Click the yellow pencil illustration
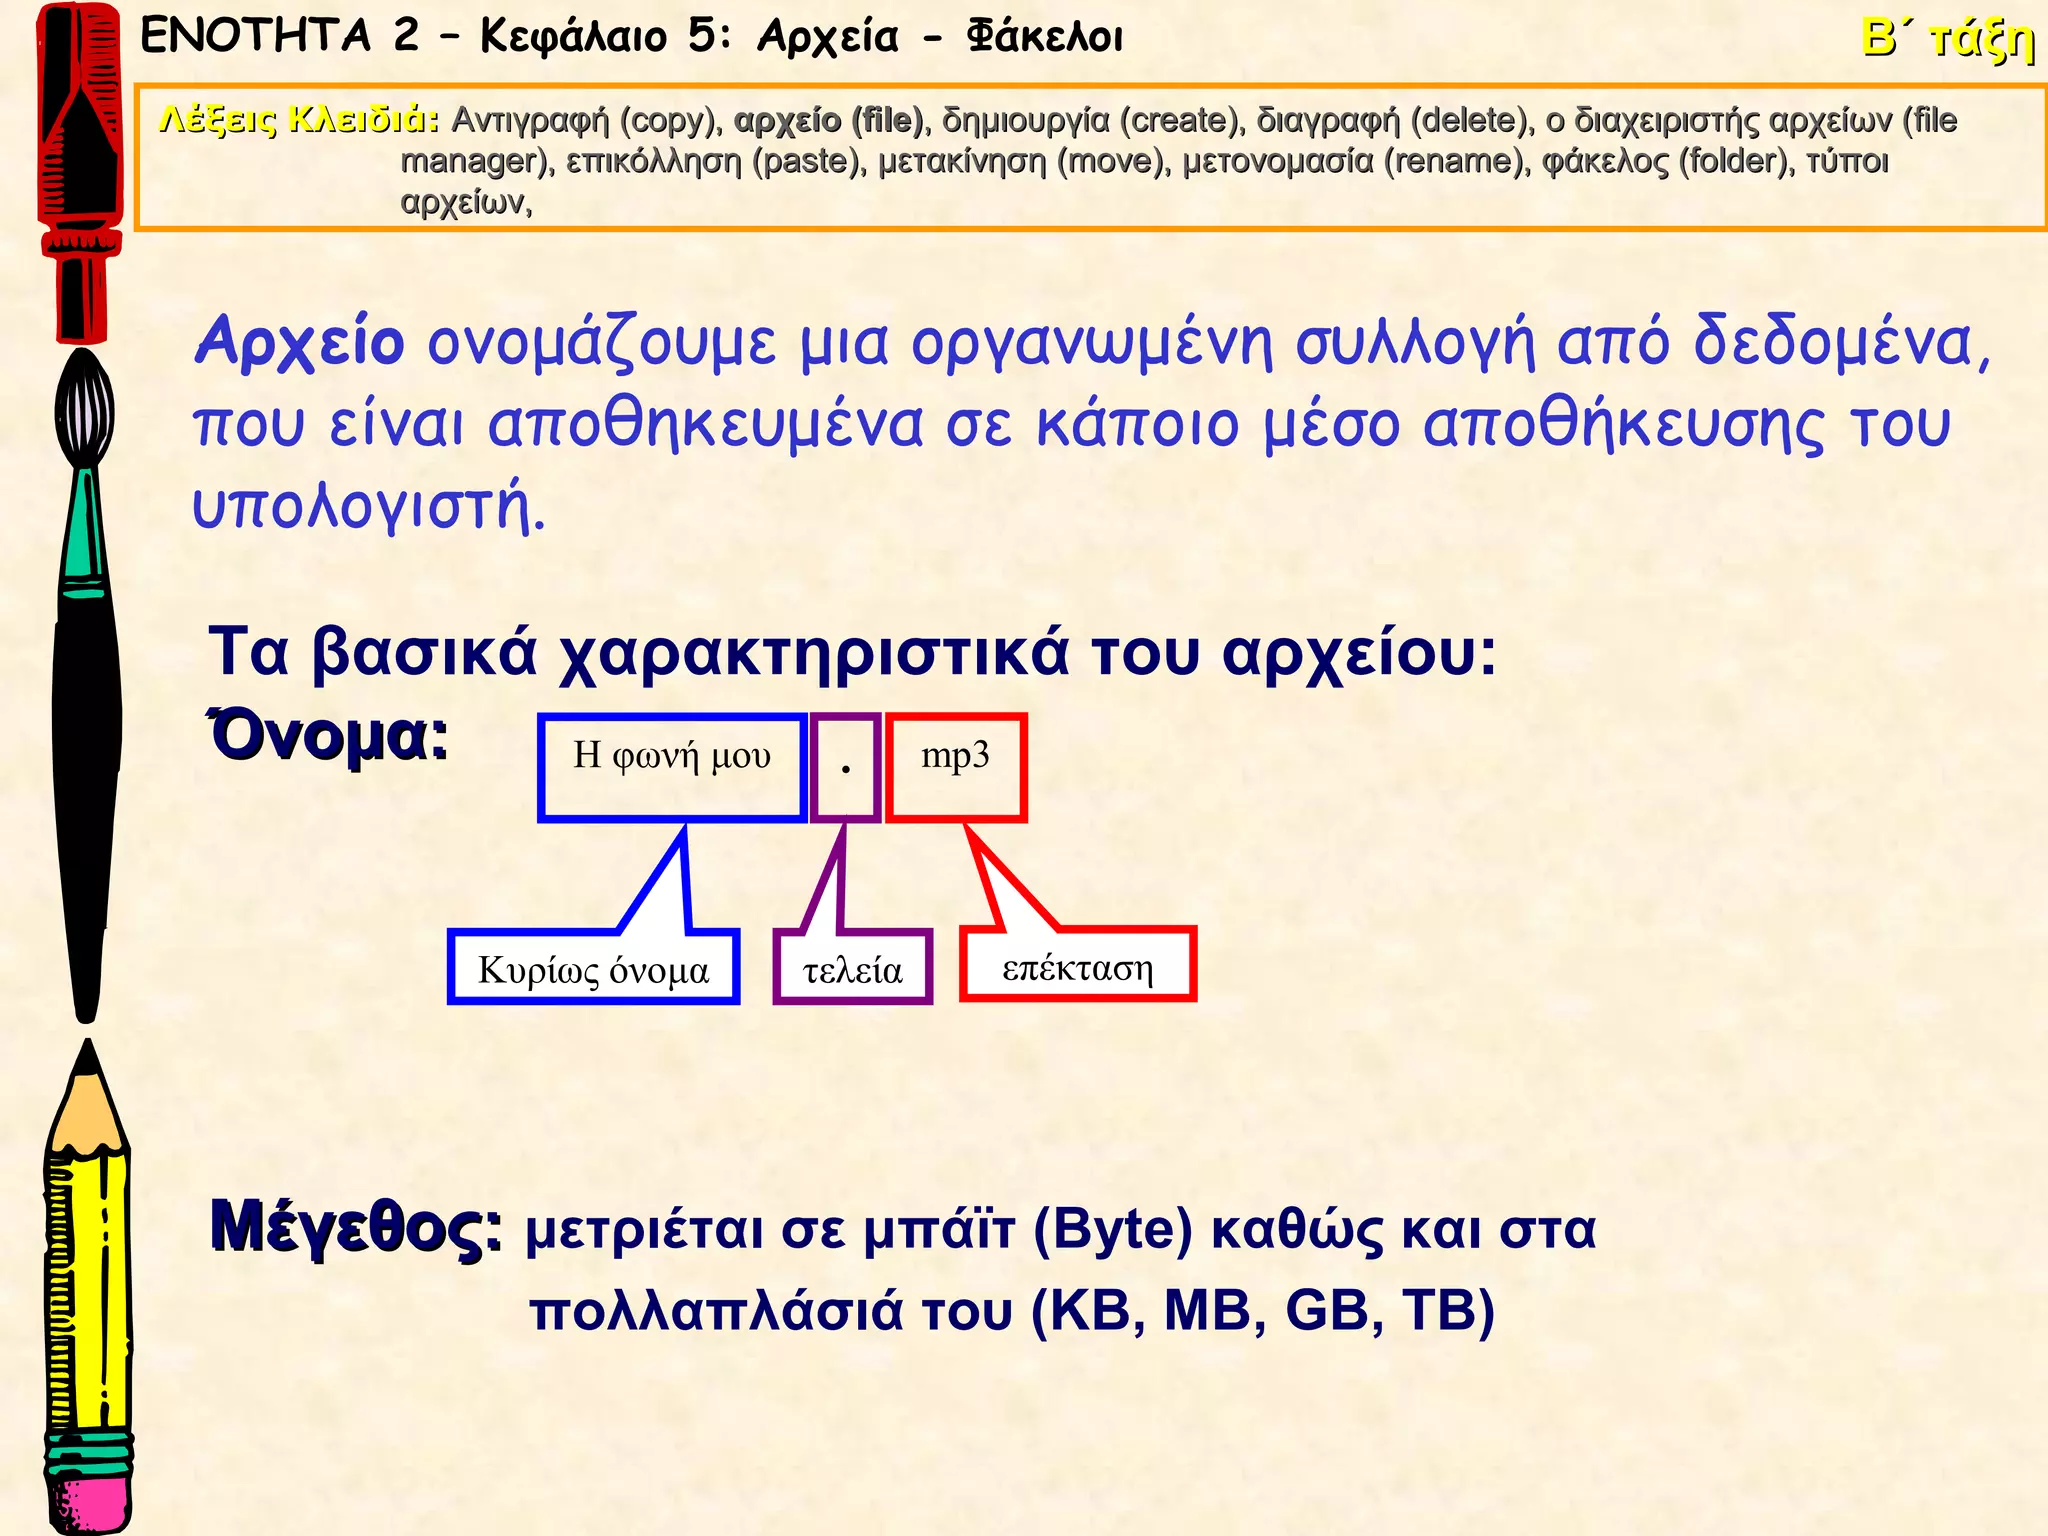Screen dimensions: 2048x1536 click(x=88, y=1290)
